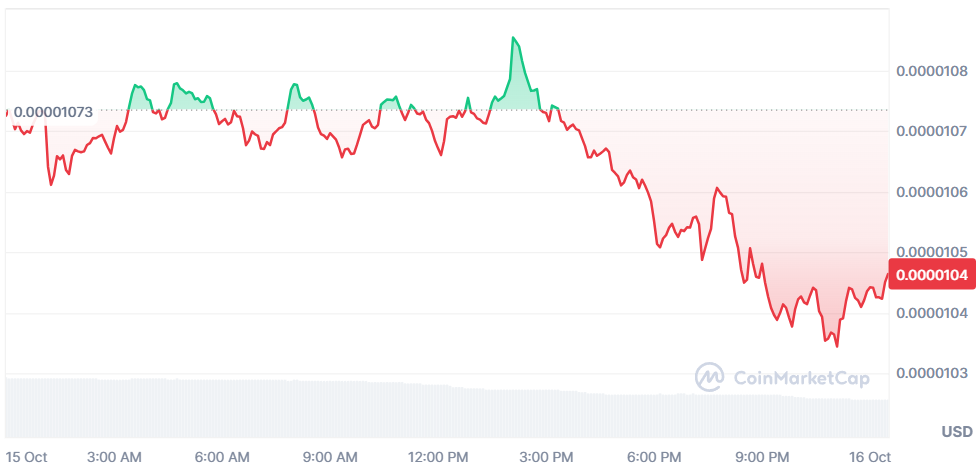
Task: Click the 0.0000105 y-axis label
Action: point(932,251)
